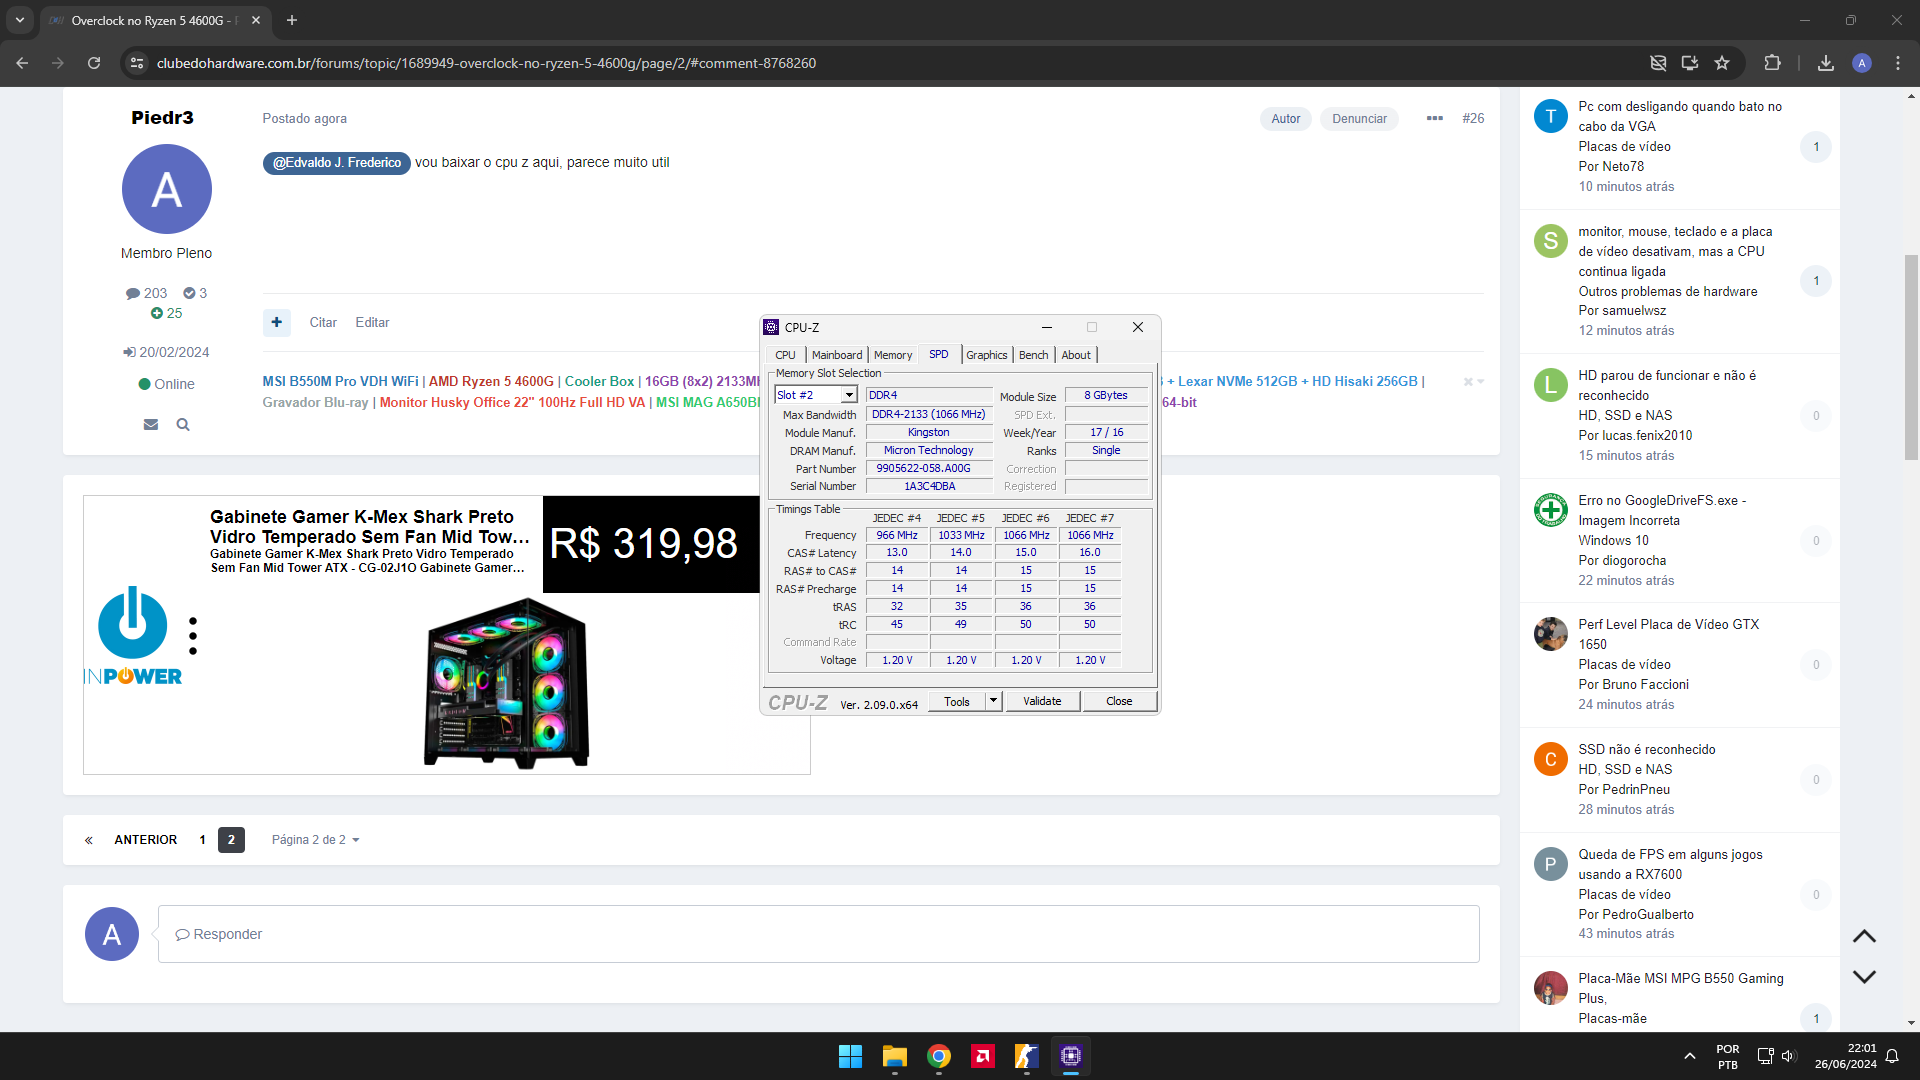Open AMD Software from taskbar
This screenshot has height=1080, width=1920.
tap(983, 1056)
